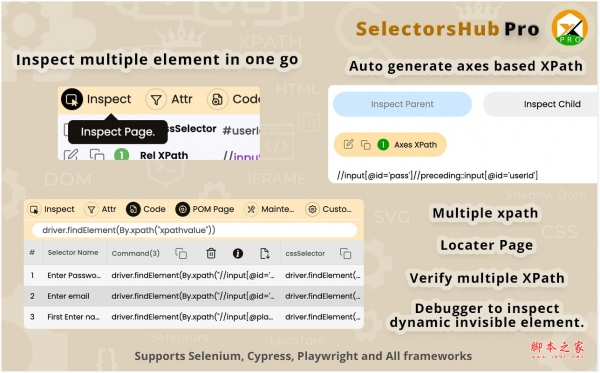
Task: Click the Mainte.. tools icon
Action: [251, 209]
